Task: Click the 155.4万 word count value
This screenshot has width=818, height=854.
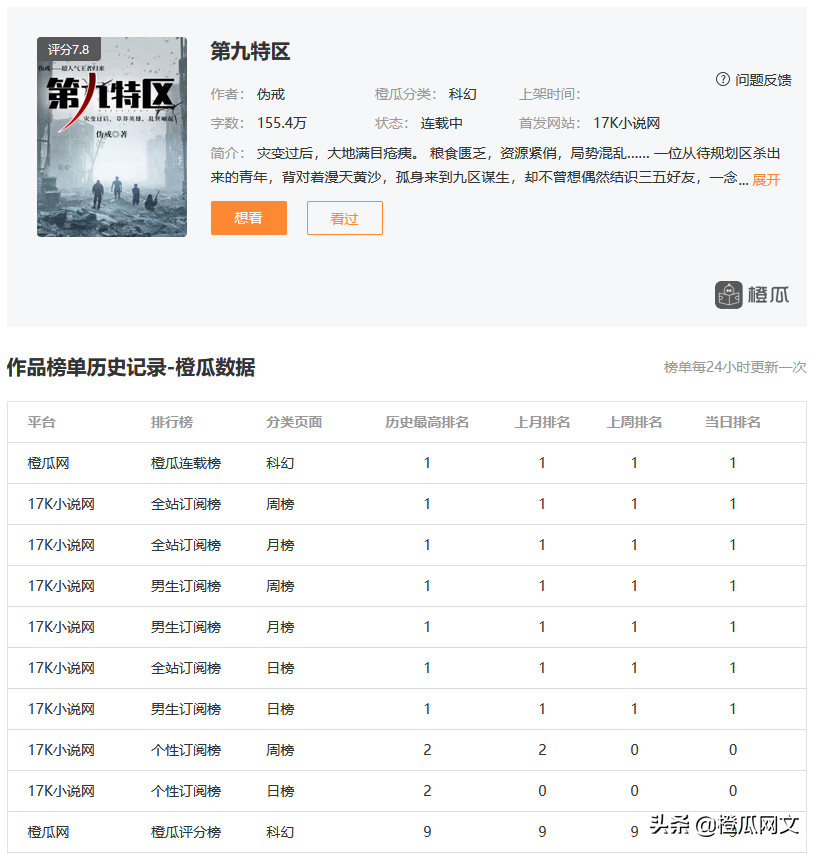Action: pos(282,123)
